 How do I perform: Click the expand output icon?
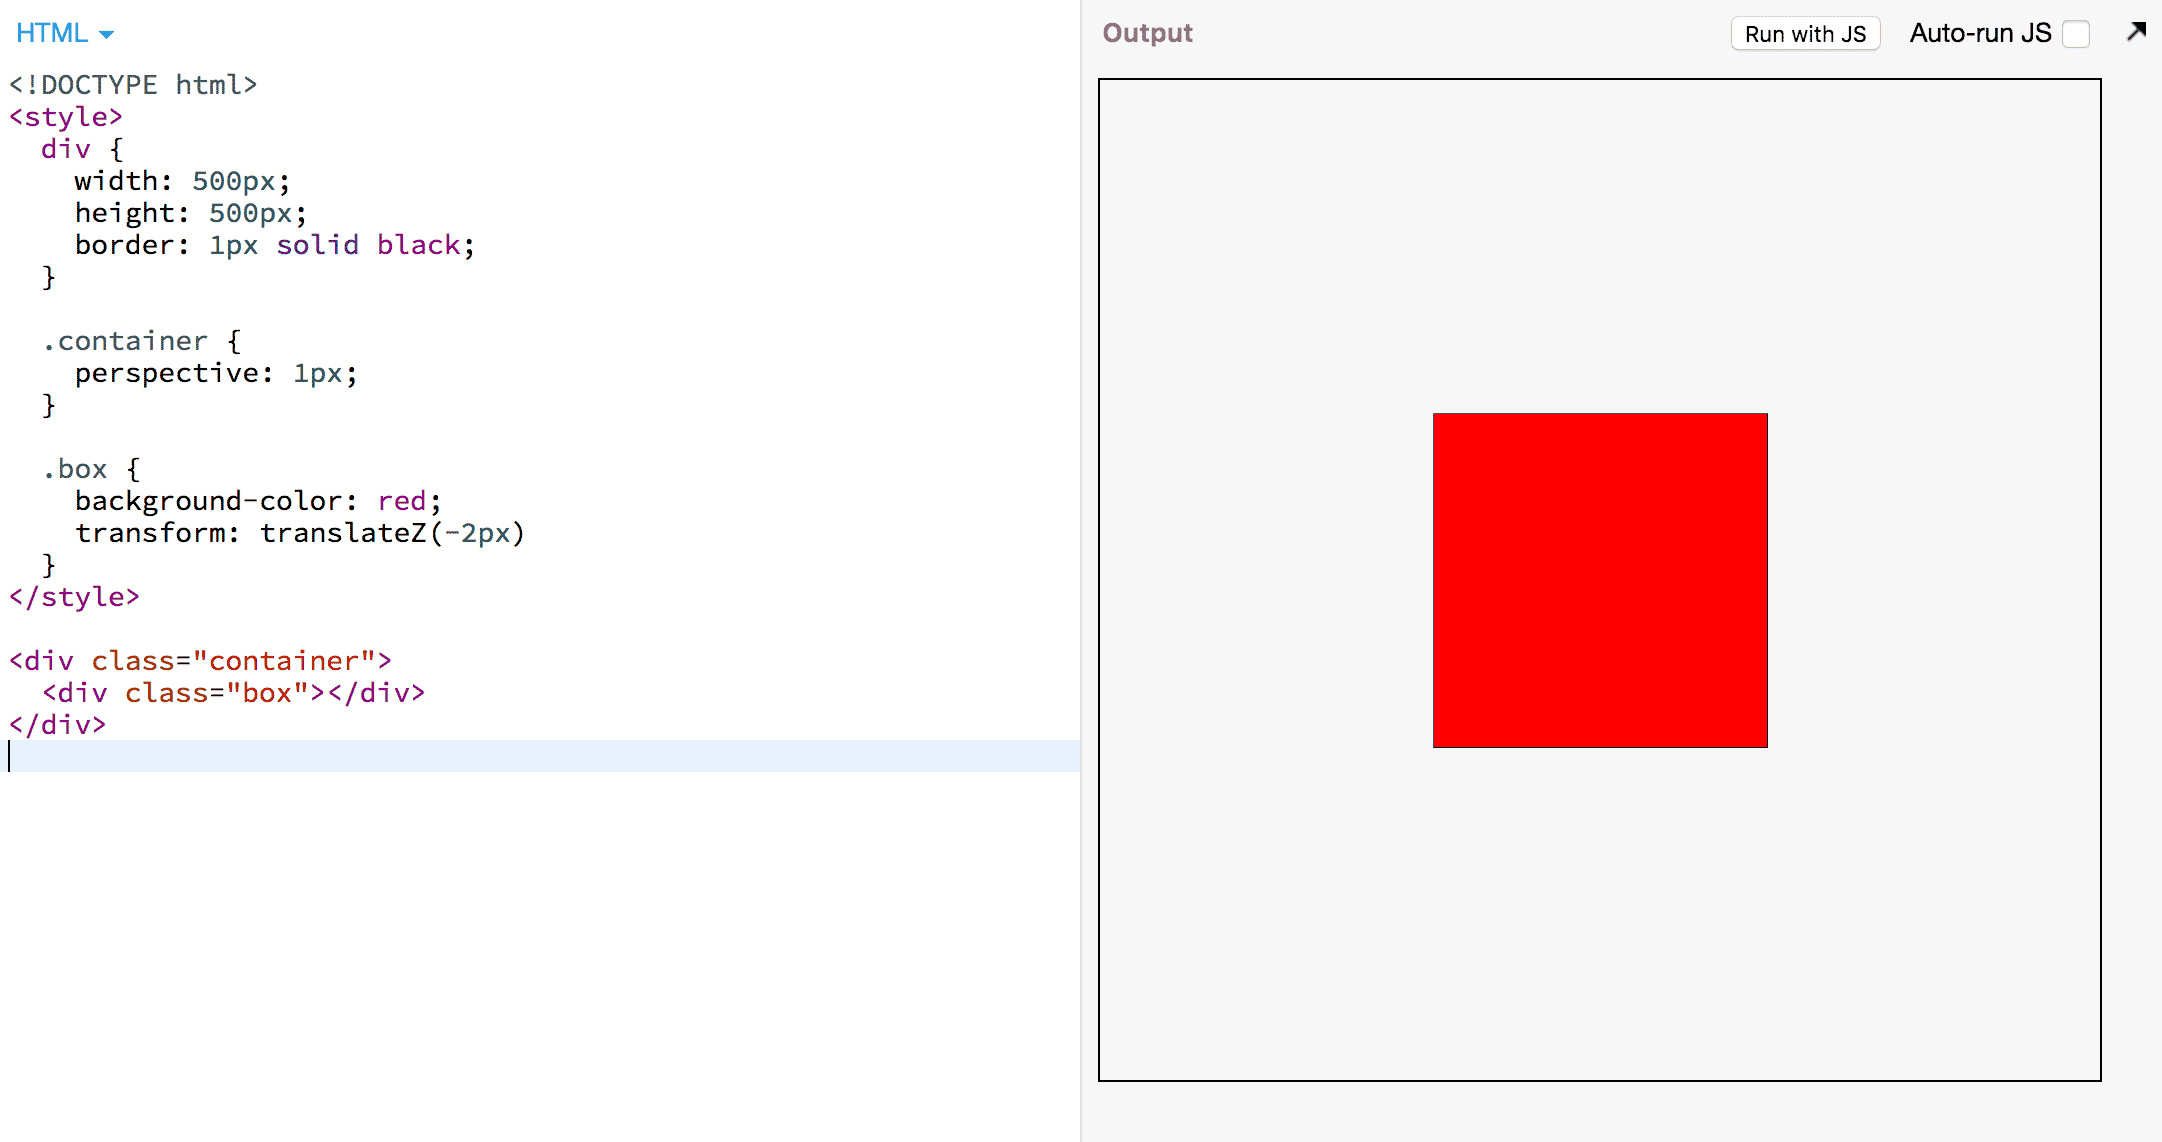(2136, 31)
